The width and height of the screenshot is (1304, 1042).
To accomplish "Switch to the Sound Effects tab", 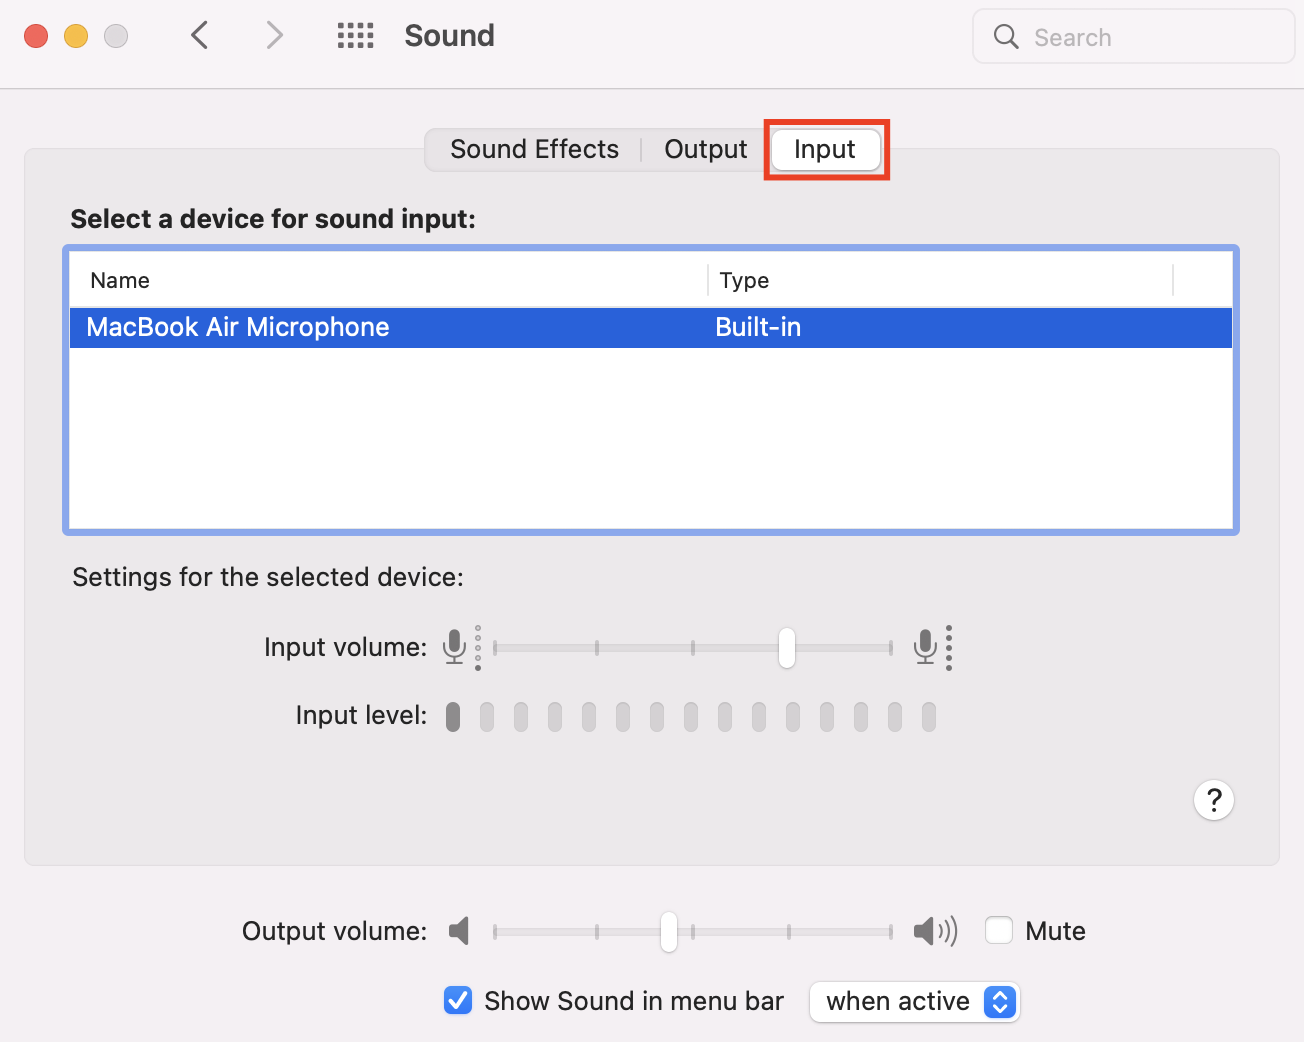I will (534, 149).
